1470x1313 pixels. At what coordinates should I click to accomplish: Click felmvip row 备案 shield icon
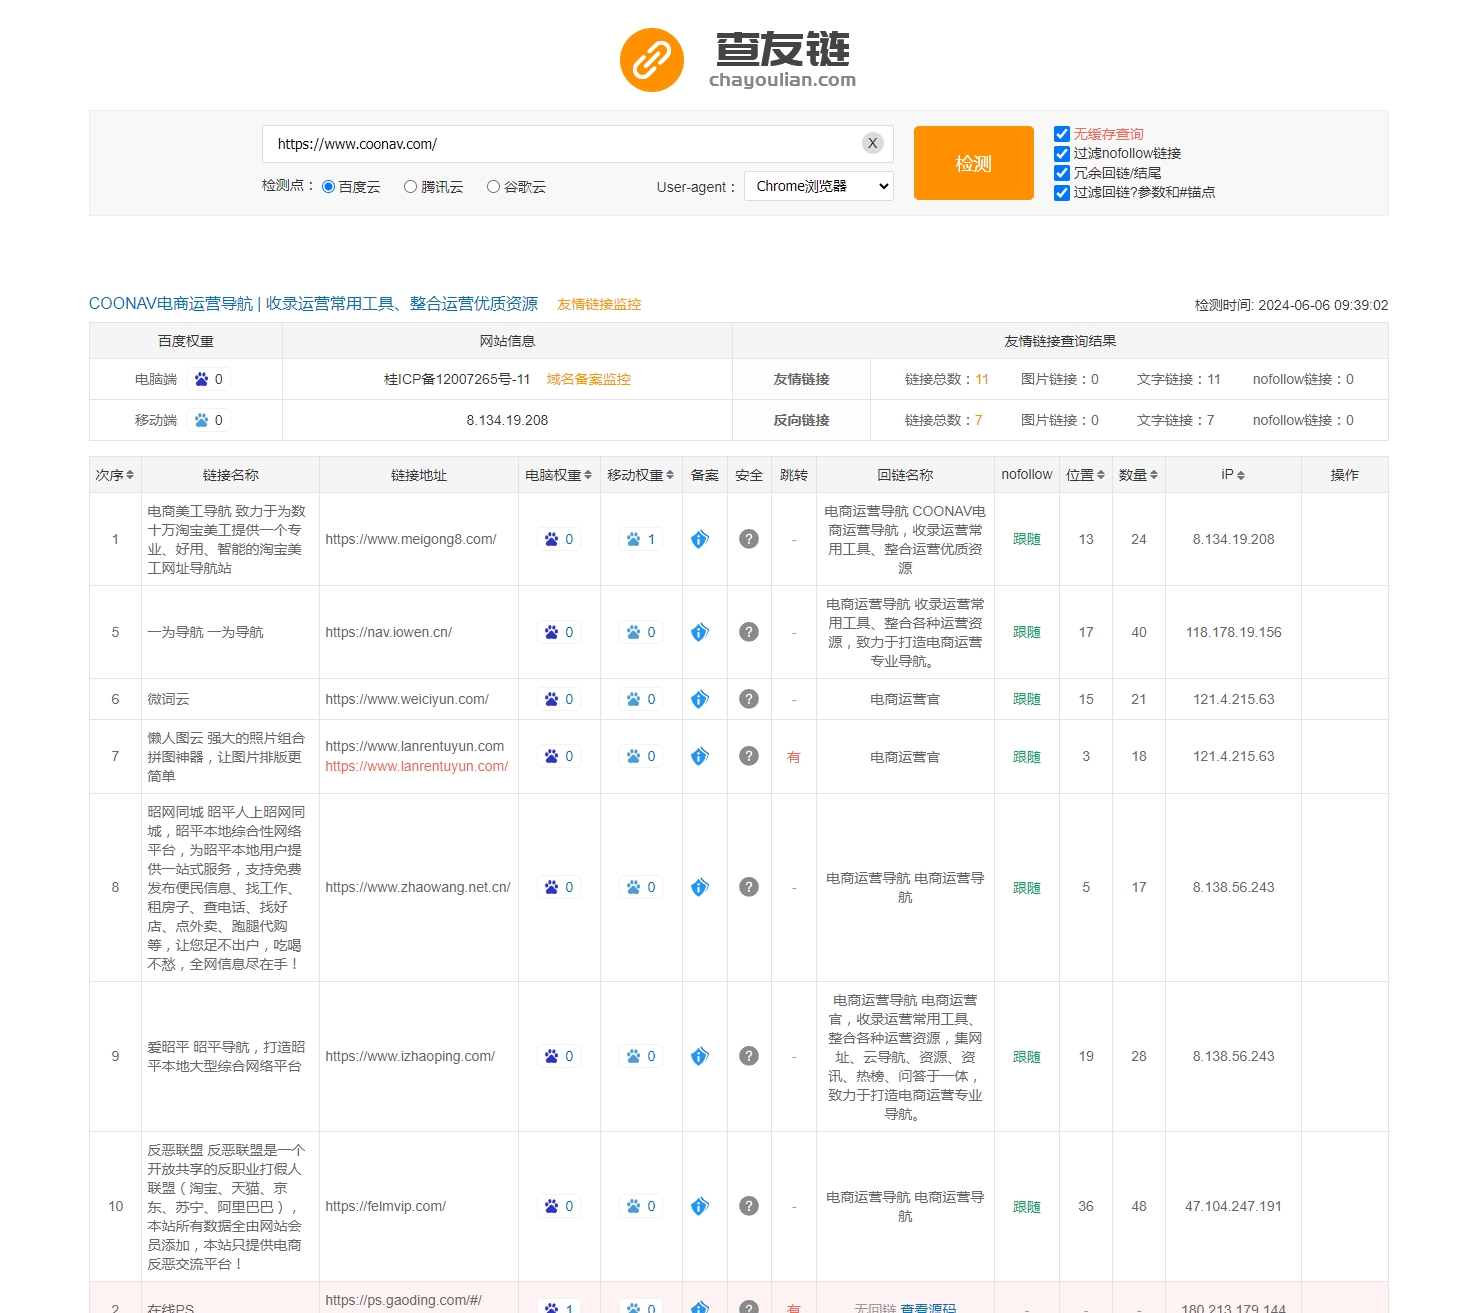[x=700, y=1206]
